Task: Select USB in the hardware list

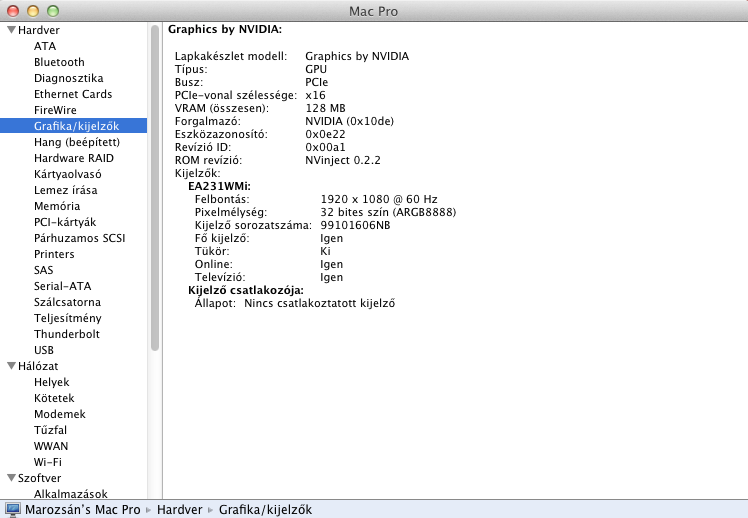Action: pos(44,350)
